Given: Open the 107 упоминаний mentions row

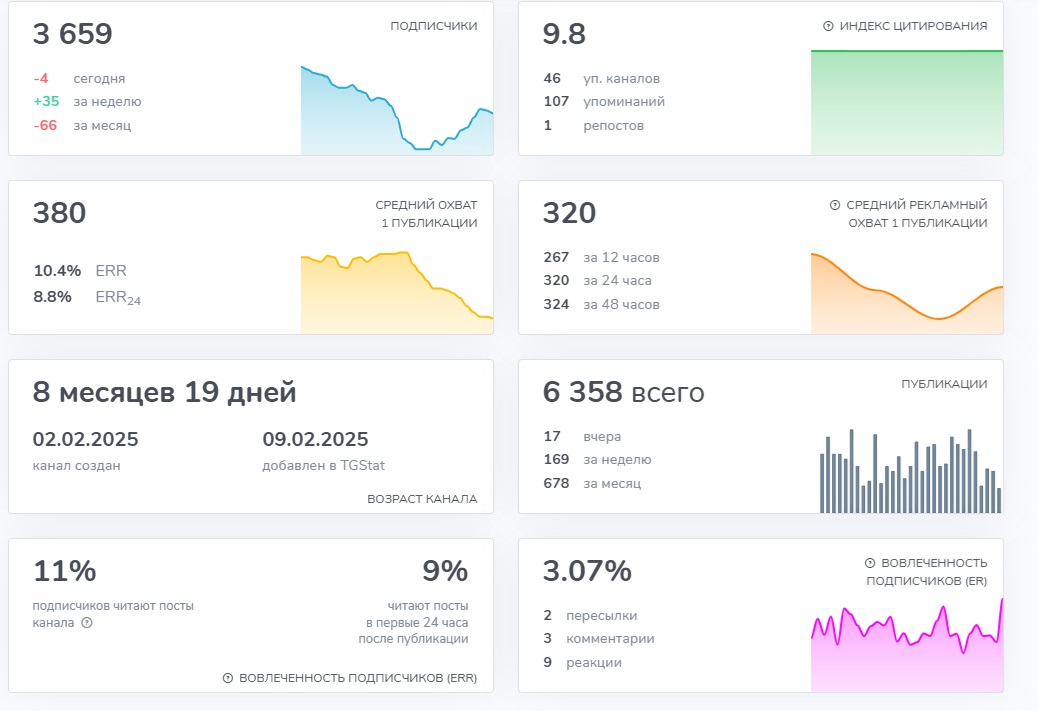Looking at the screenshot, I should pos(604,102).
